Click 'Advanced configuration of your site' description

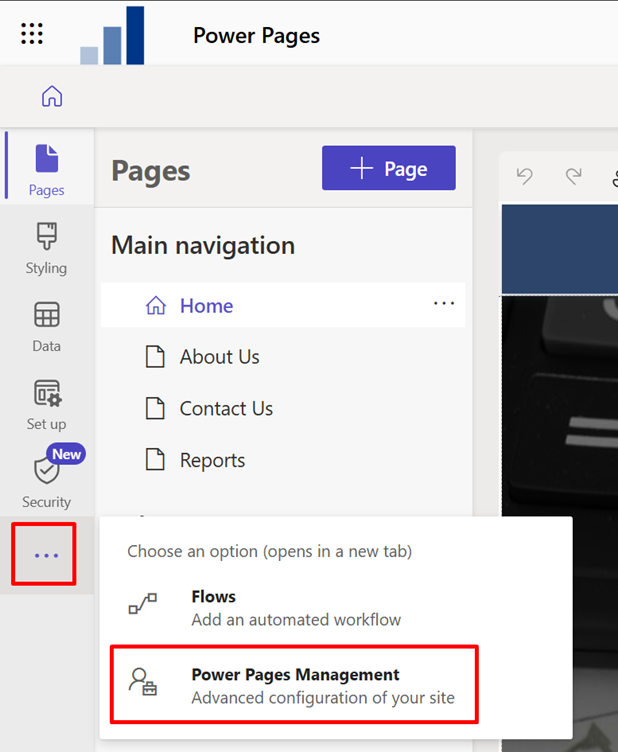click(323, 697)
